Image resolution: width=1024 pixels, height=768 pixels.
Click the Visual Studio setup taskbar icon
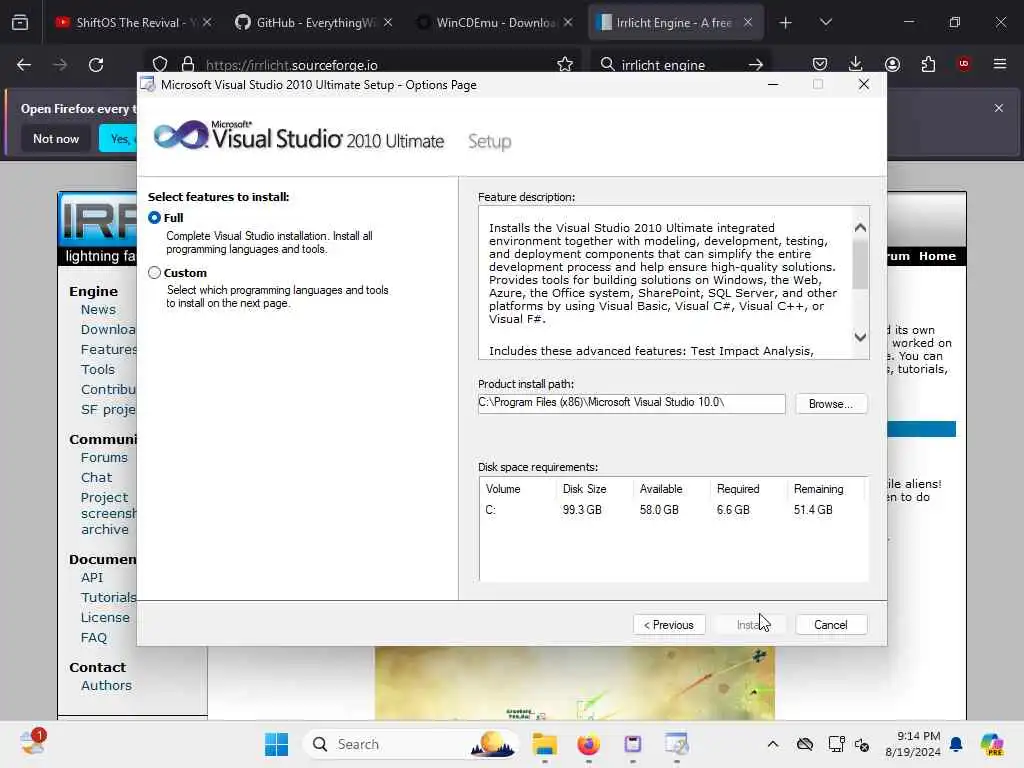[677, 744]
